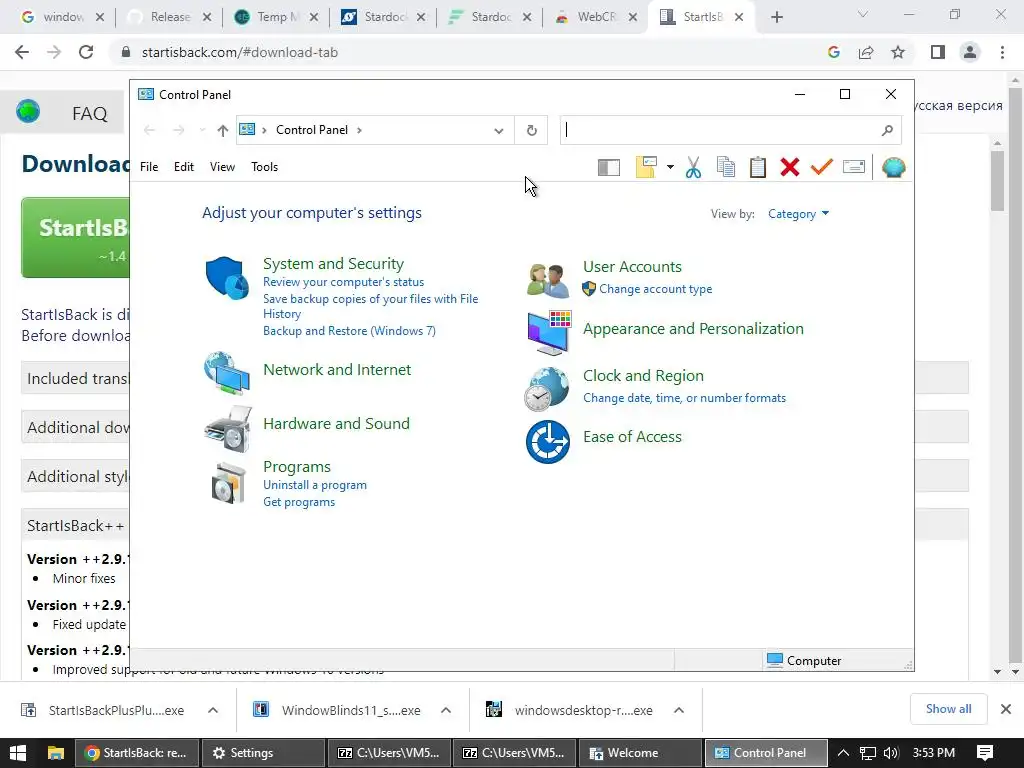Open the View menu
Screen dimensions: 1024x768
222,167
